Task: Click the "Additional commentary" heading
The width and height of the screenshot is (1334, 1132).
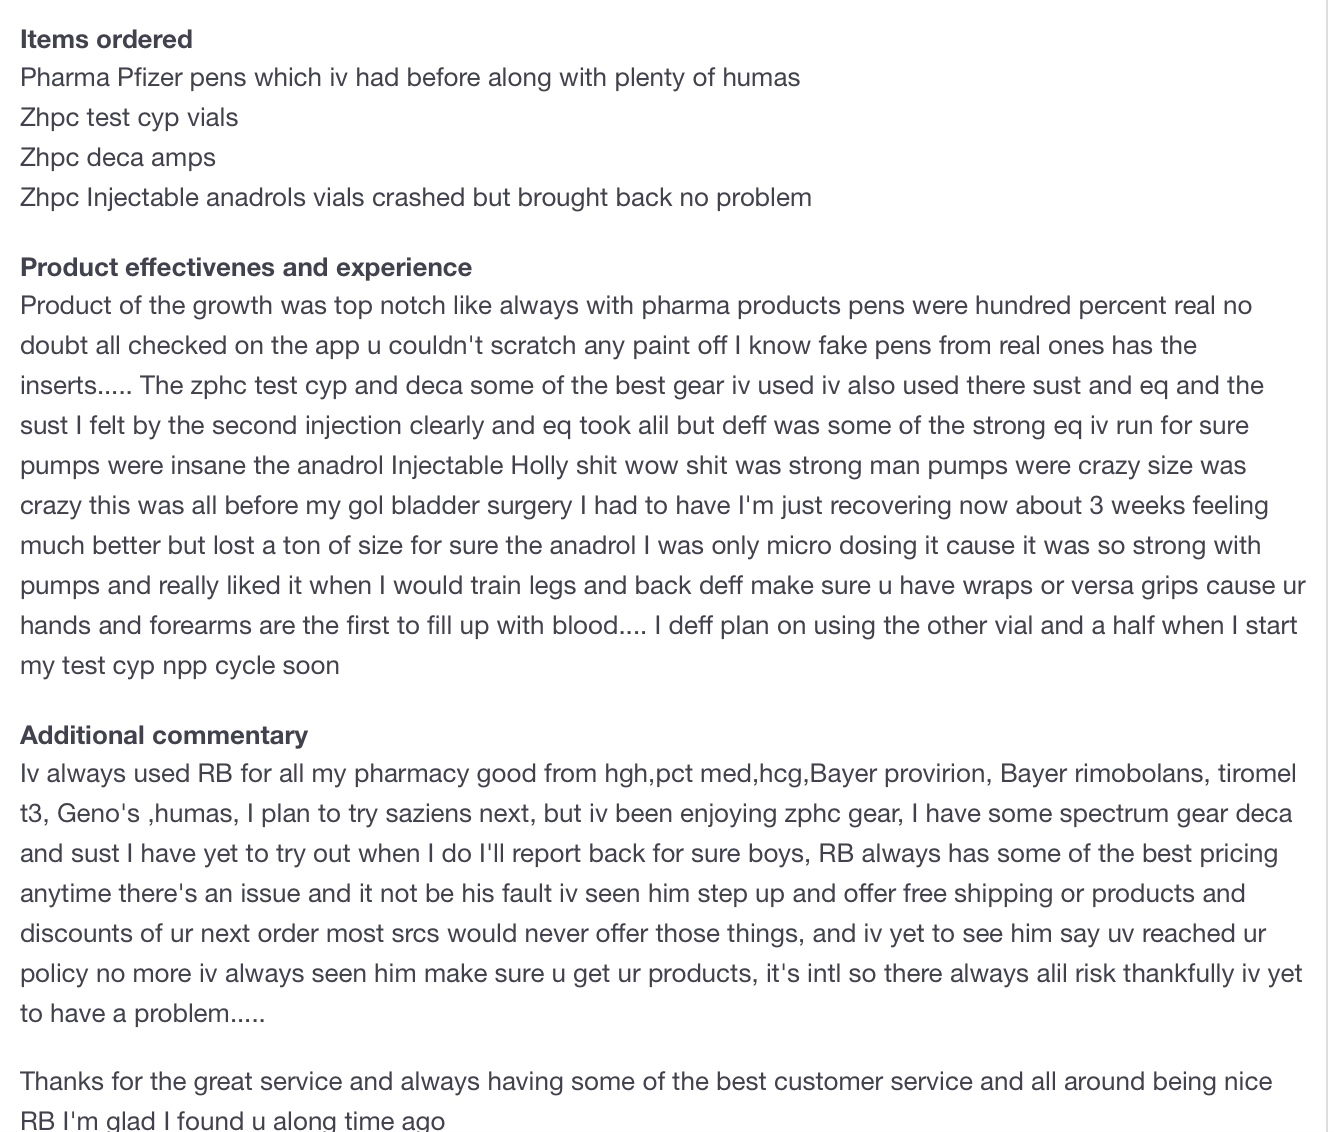Action: [x=164, y=735]
